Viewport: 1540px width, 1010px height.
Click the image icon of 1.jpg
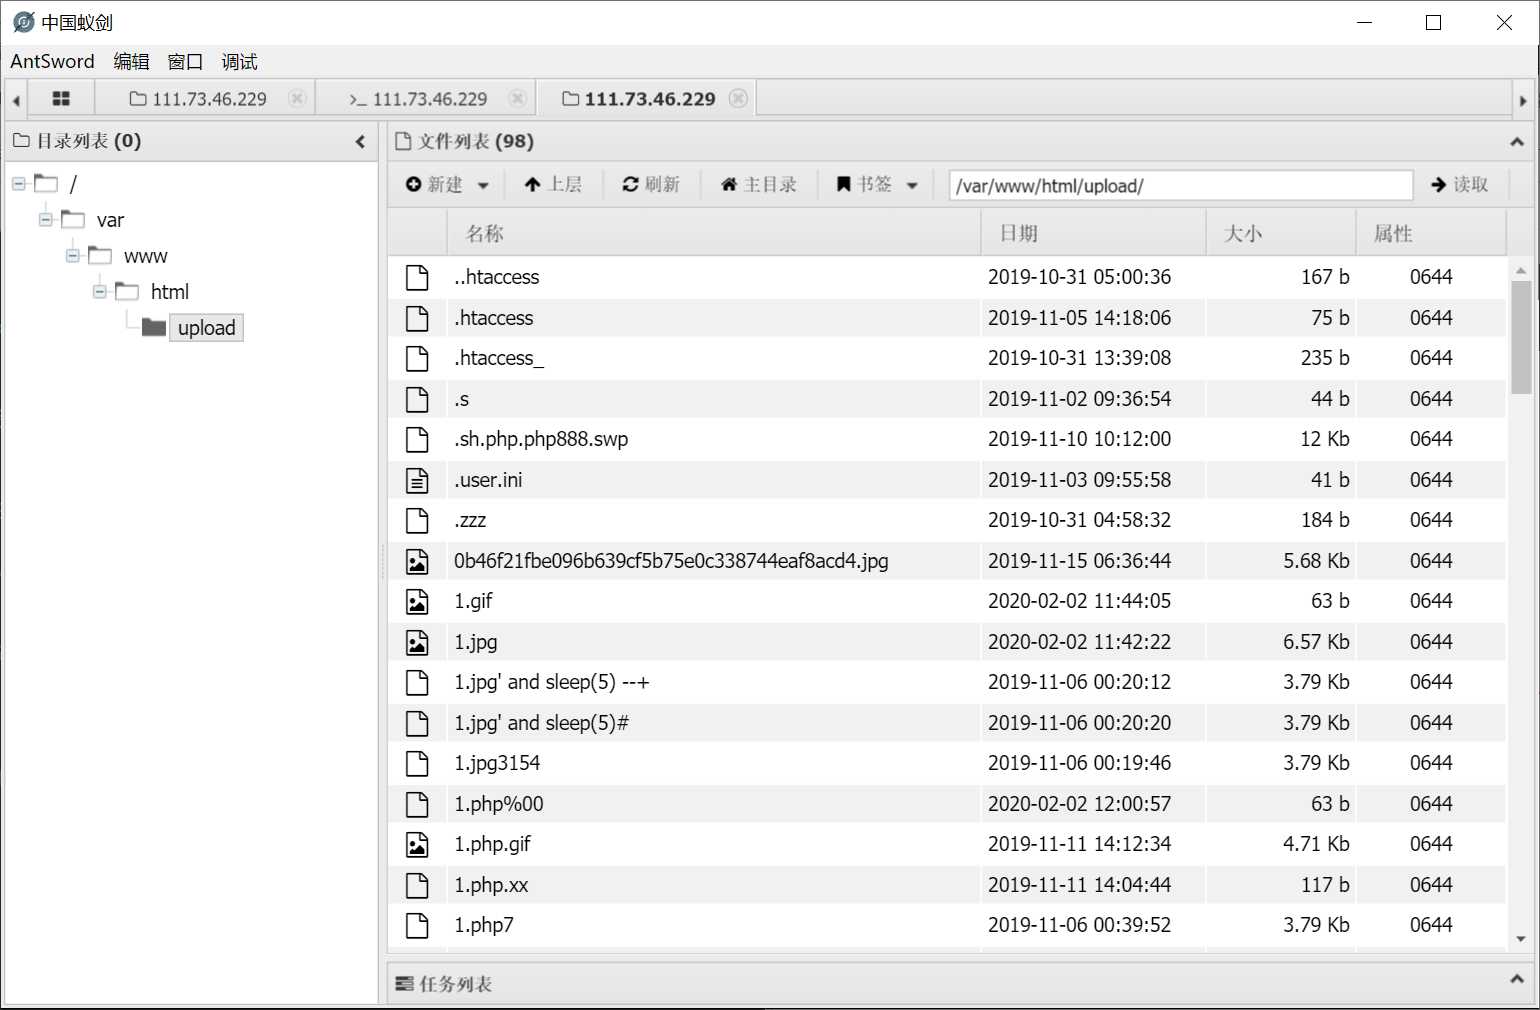click(x=417, y=642)
